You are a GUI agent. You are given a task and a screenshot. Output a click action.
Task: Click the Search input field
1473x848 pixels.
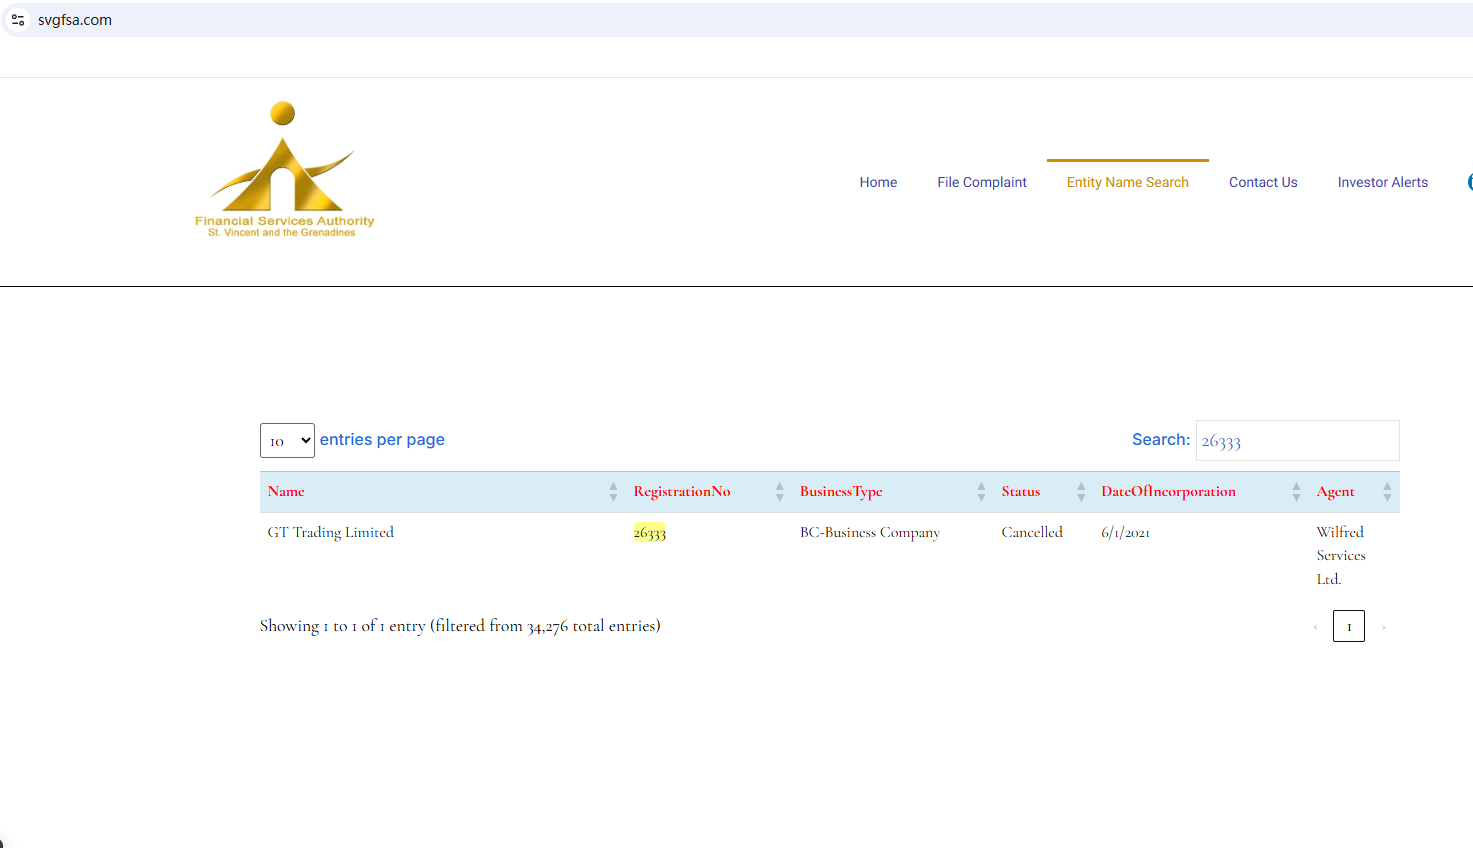[1297, 441]
